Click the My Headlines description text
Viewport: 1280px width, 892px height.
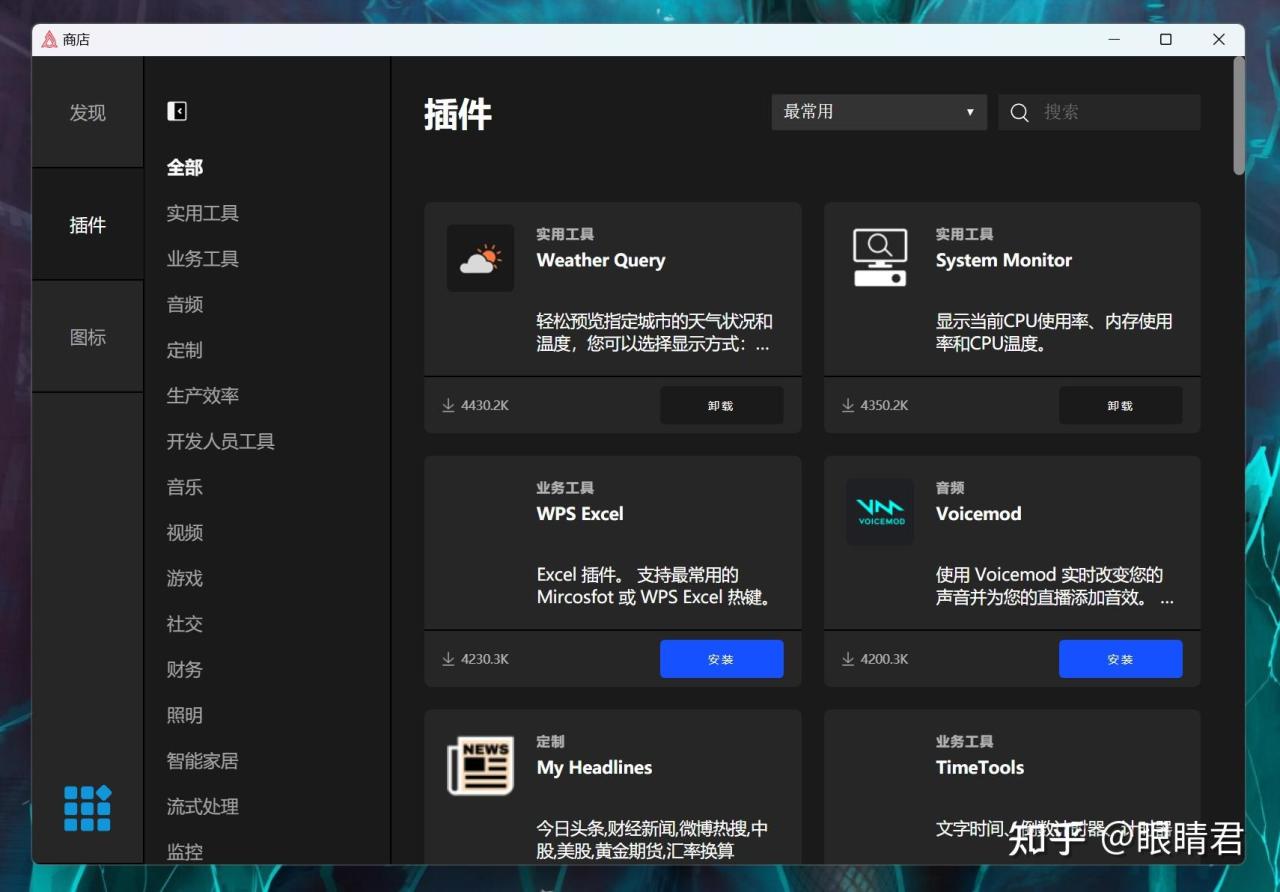(653, 840)
